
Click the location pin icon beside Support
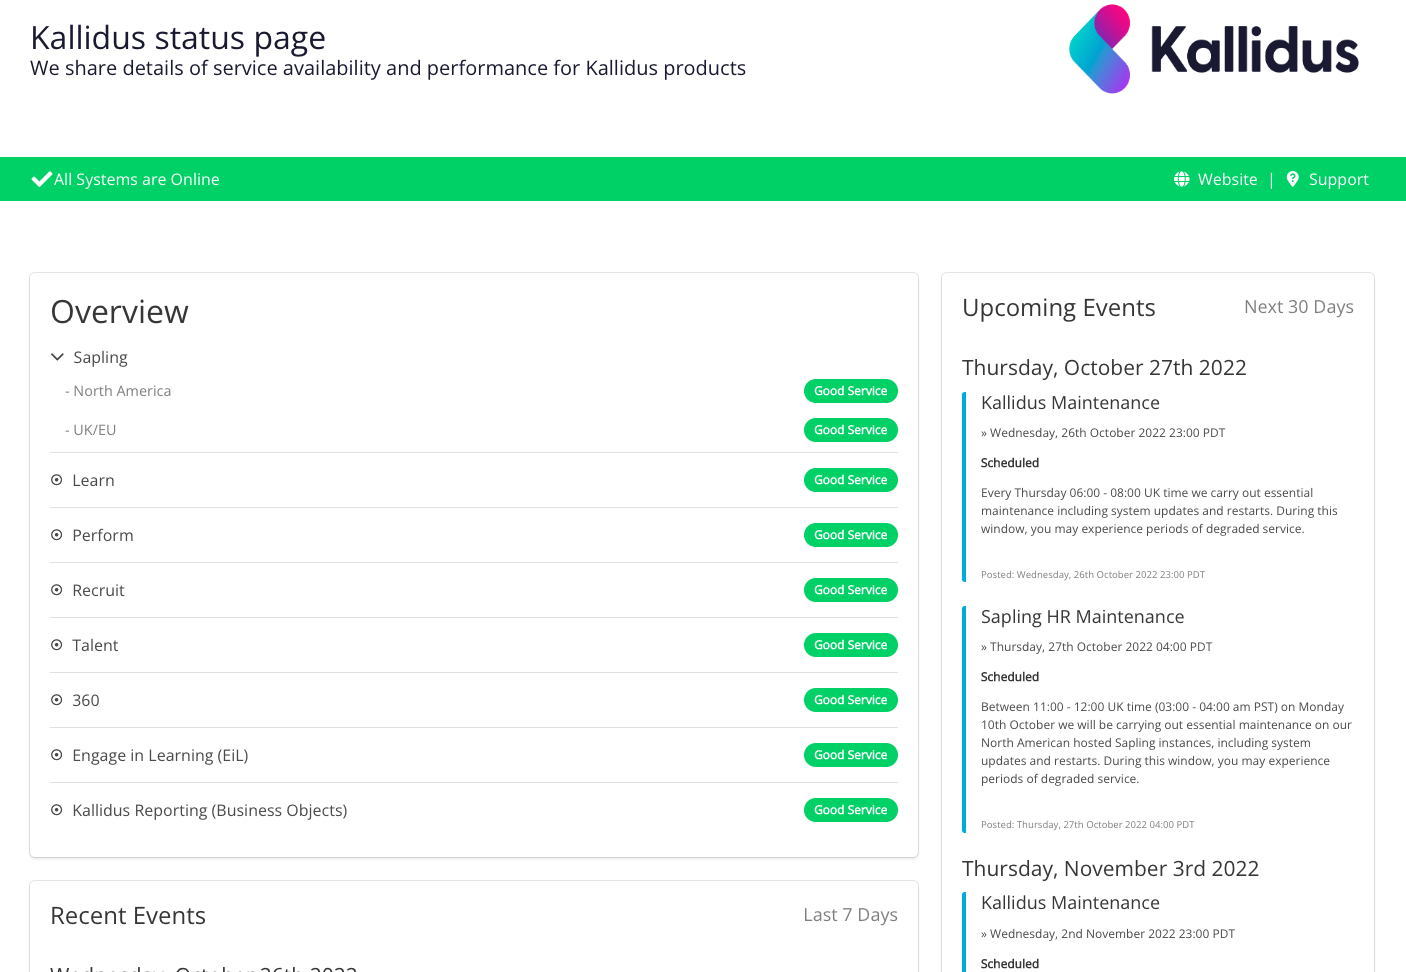(x=1292, y=179)
